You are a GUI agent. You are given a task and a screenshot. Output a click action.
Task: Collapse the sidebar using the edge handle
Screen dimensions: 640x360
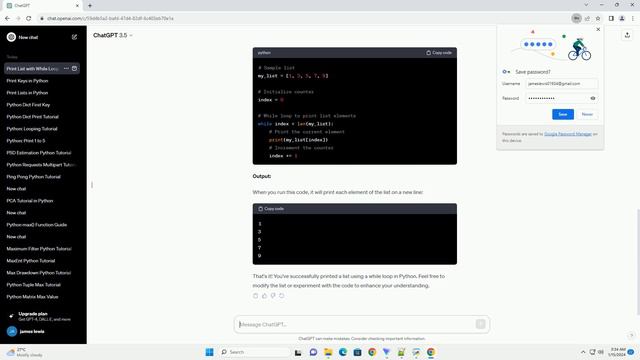[92, 185]
